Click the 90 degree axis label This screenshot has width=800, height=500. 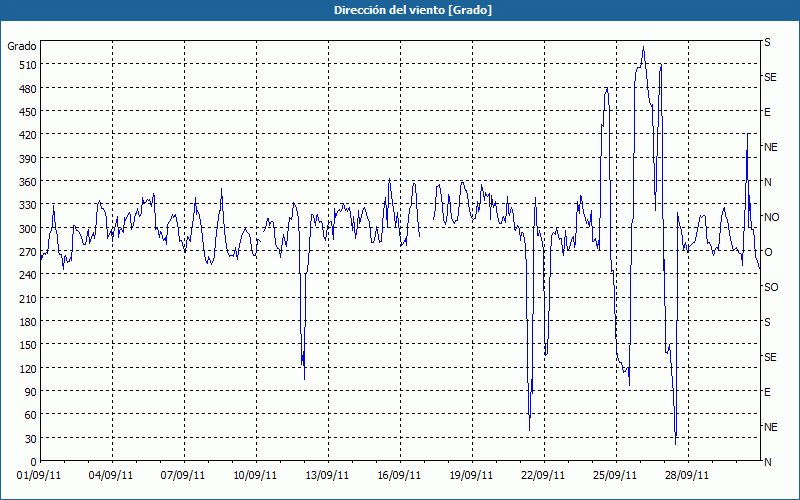click(x=30, y=392)
